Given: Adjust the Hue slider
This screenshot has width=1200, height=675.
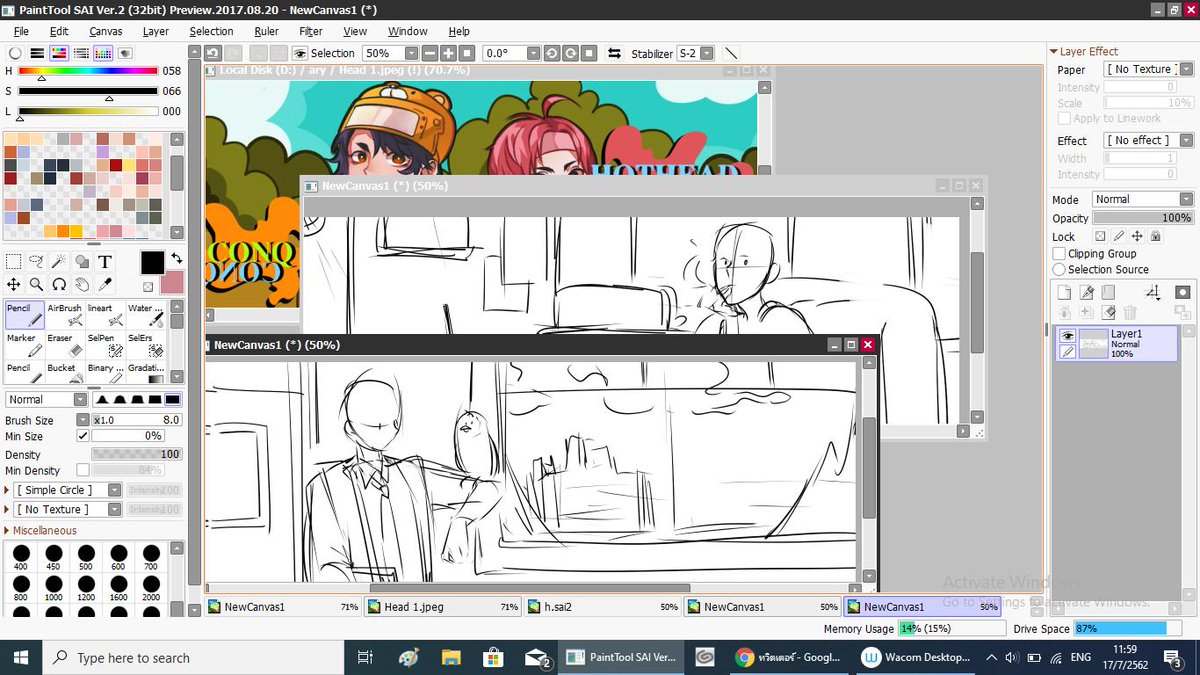Looking at the screenshot, I should tap(88, 71).
